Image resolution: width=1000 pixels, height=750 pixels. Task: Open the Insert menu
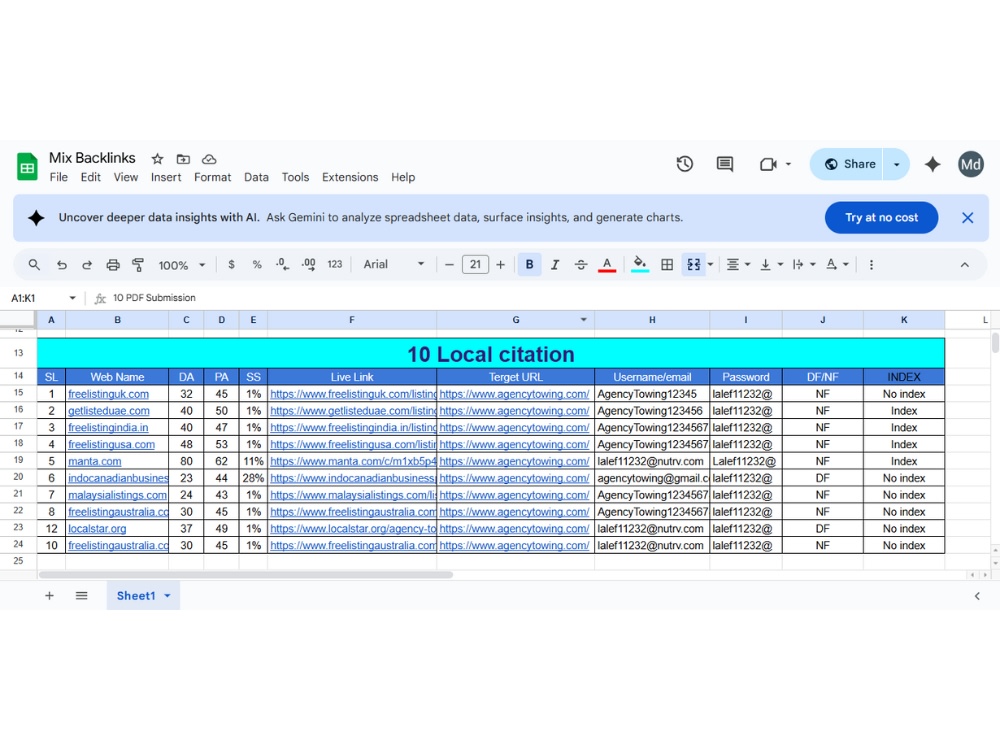tap(166, 177)
